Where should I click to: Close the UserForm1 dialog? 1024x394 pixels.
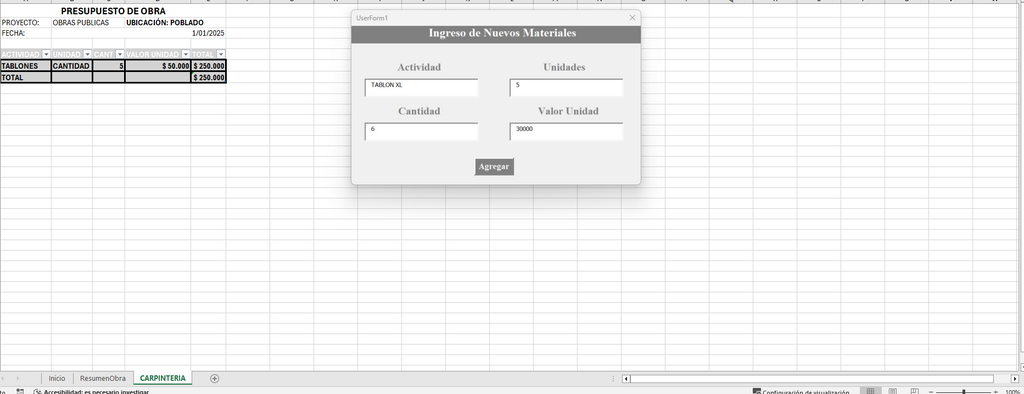[632, 18]
